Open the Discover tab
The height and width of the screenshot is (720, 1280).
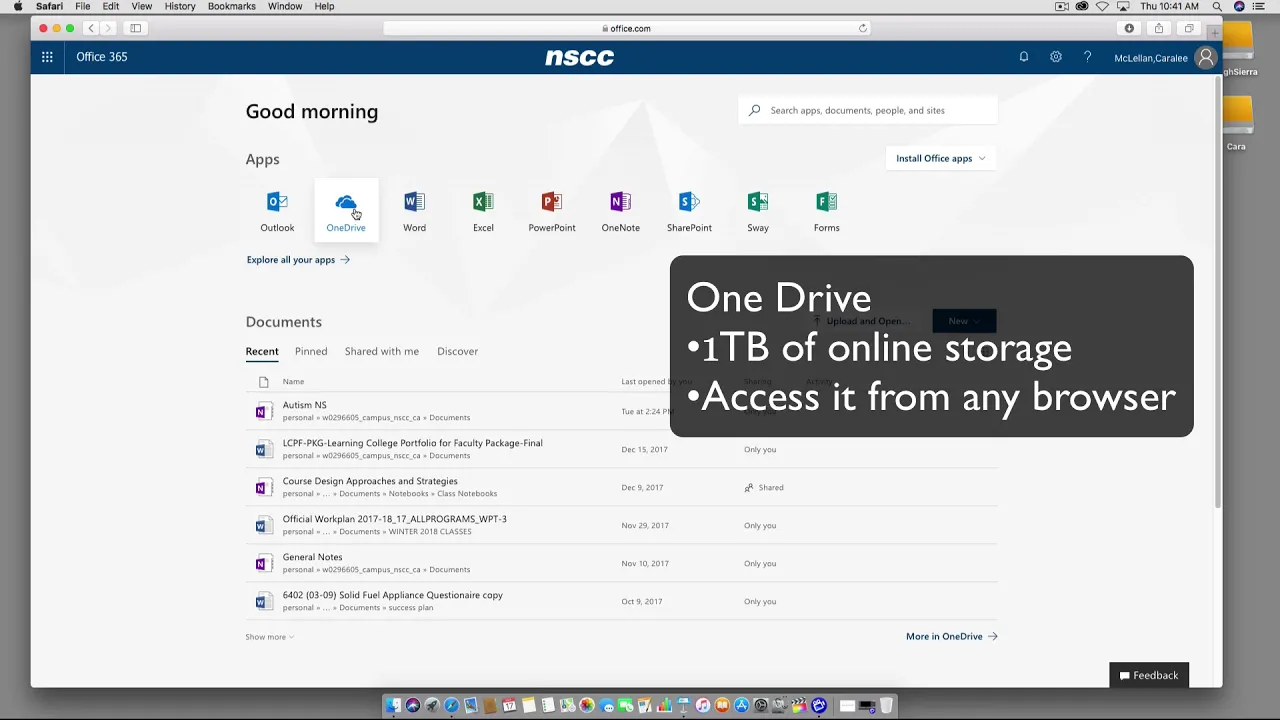point(457,351)
